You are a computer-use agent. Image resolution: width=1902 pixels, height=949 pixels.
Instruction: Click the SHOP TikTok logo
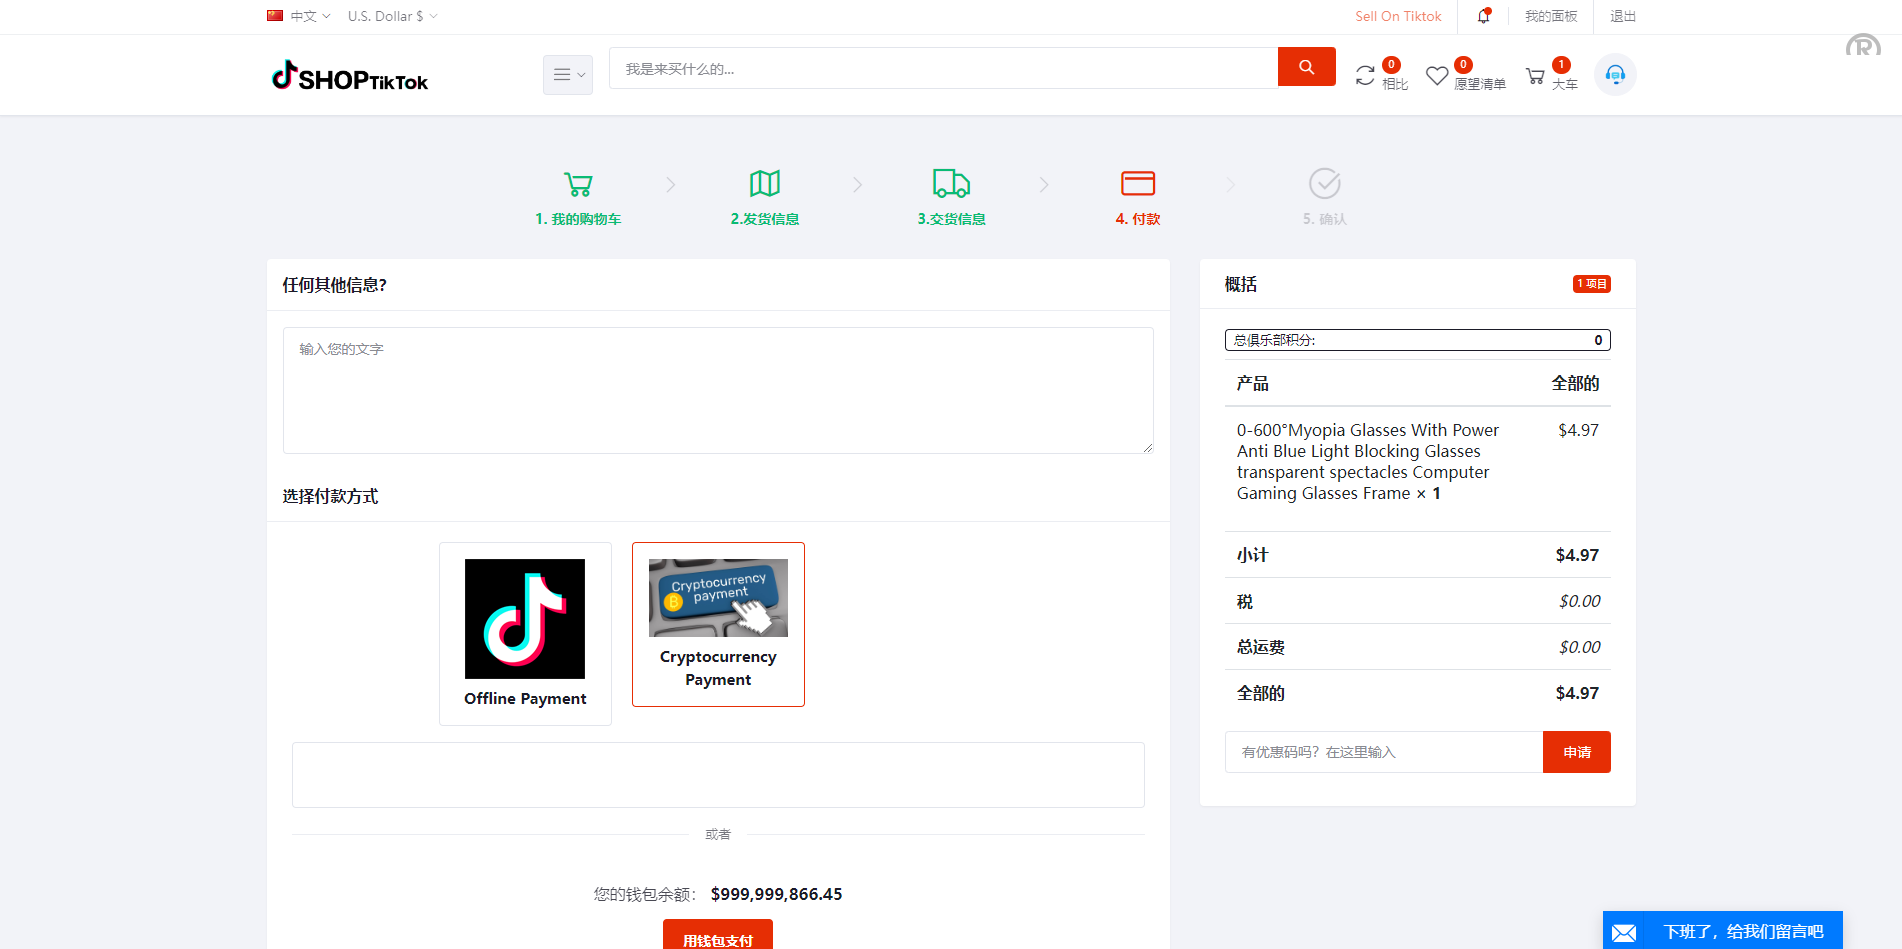pos(349,77)
